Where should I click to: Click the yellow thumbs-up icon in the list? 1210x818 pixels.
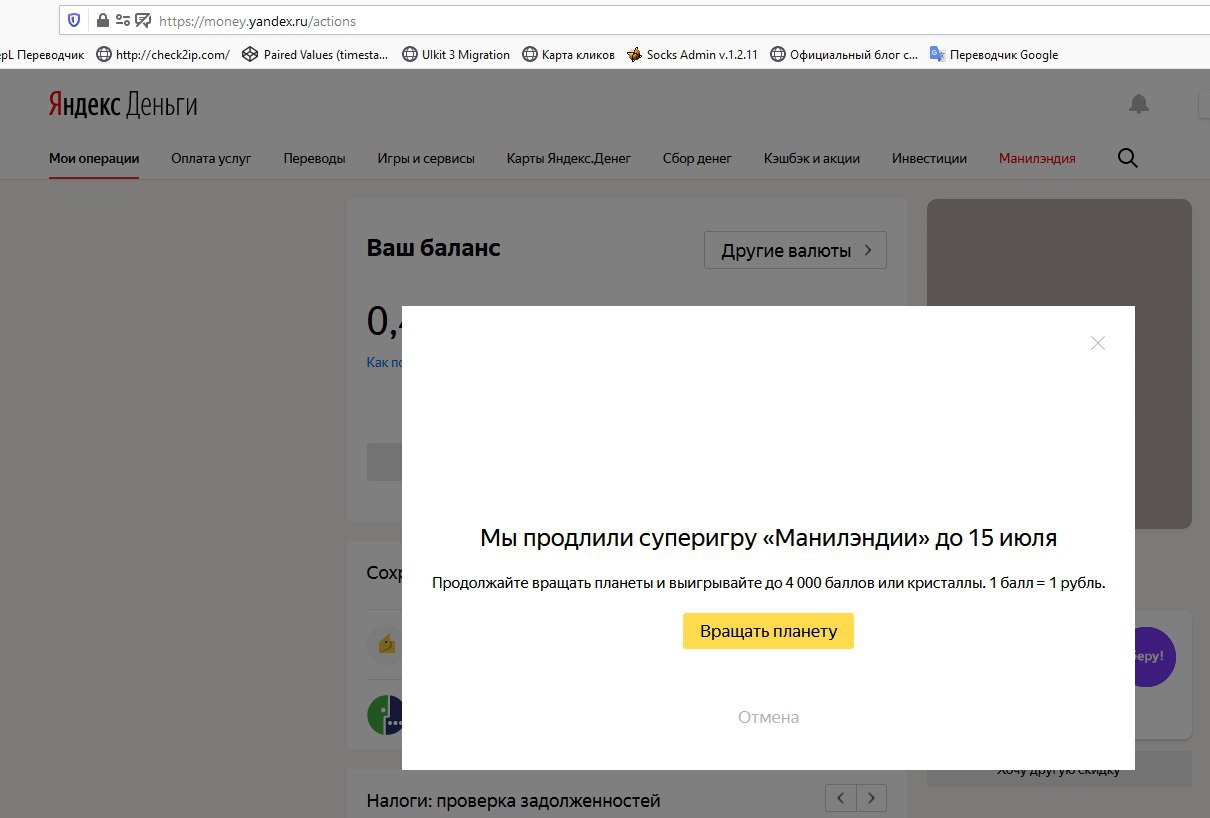pyautogui.click(x=387, y=645)
